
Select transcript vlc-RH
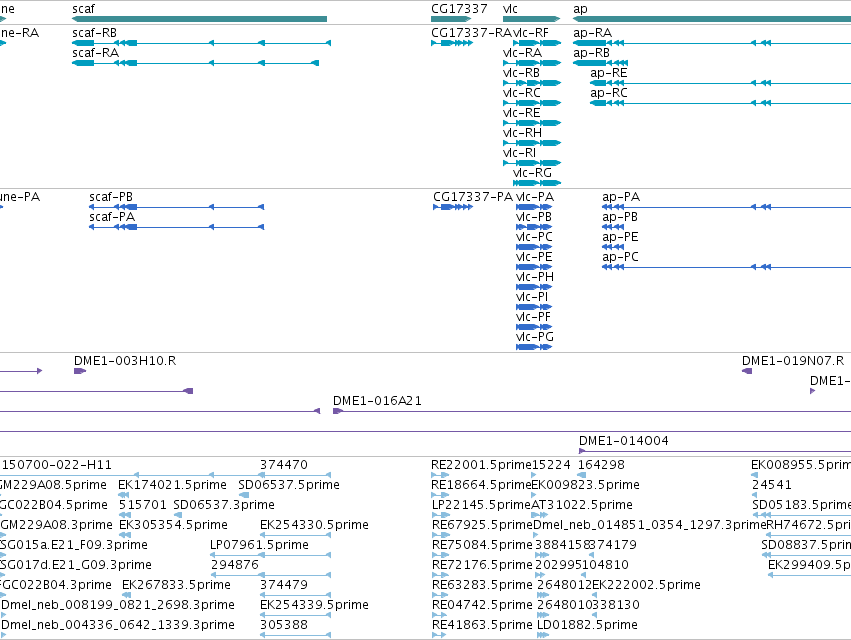(522, 133)
